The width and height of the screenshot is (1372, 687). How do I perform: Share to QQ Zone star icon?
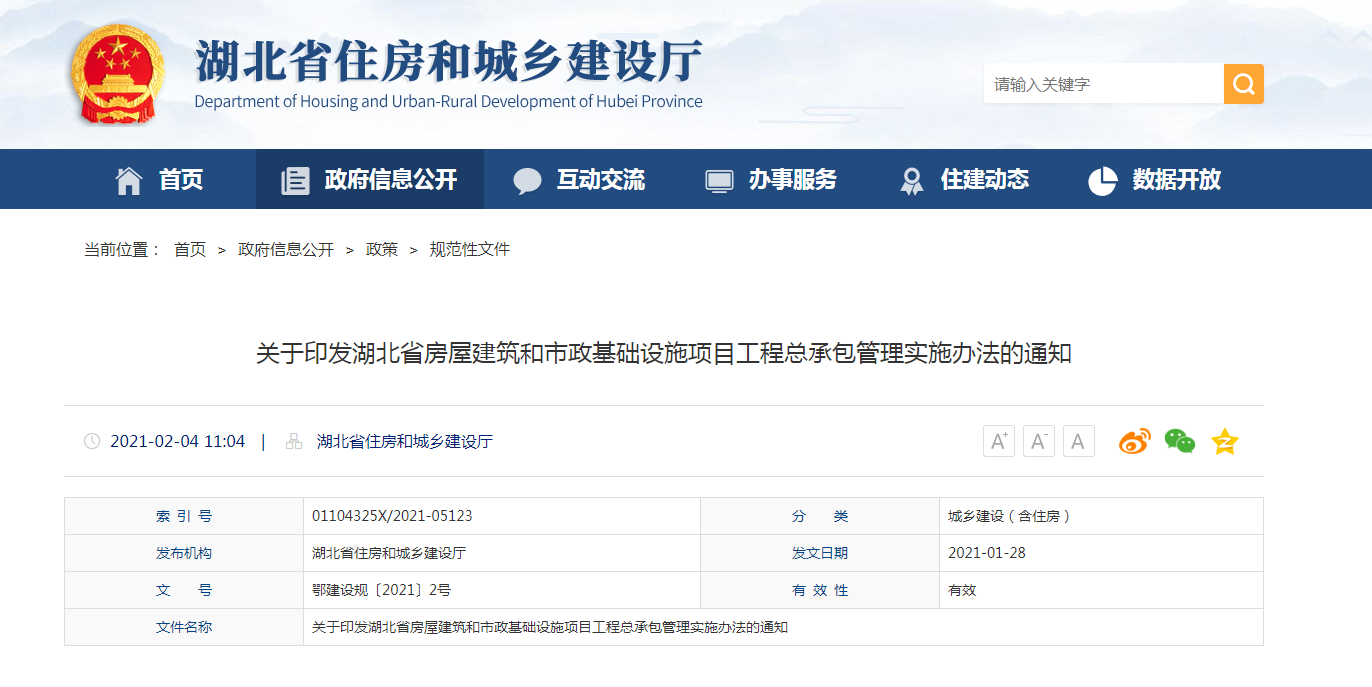[1225, 441]
